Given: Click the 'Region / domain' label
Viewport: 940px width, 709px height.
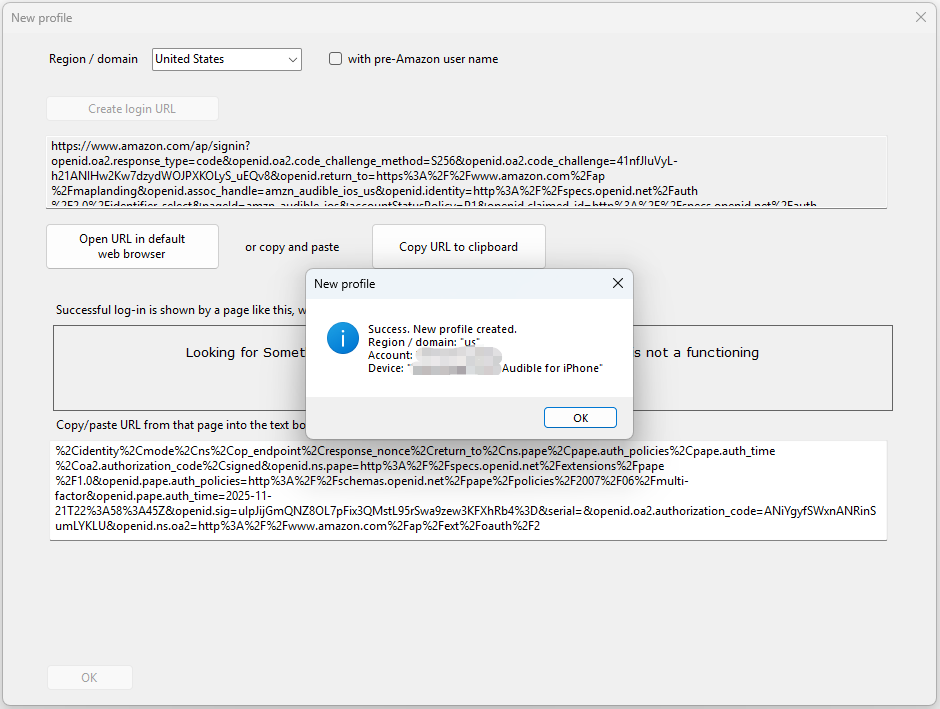Looking at the screenshot, I should [93, 59].
